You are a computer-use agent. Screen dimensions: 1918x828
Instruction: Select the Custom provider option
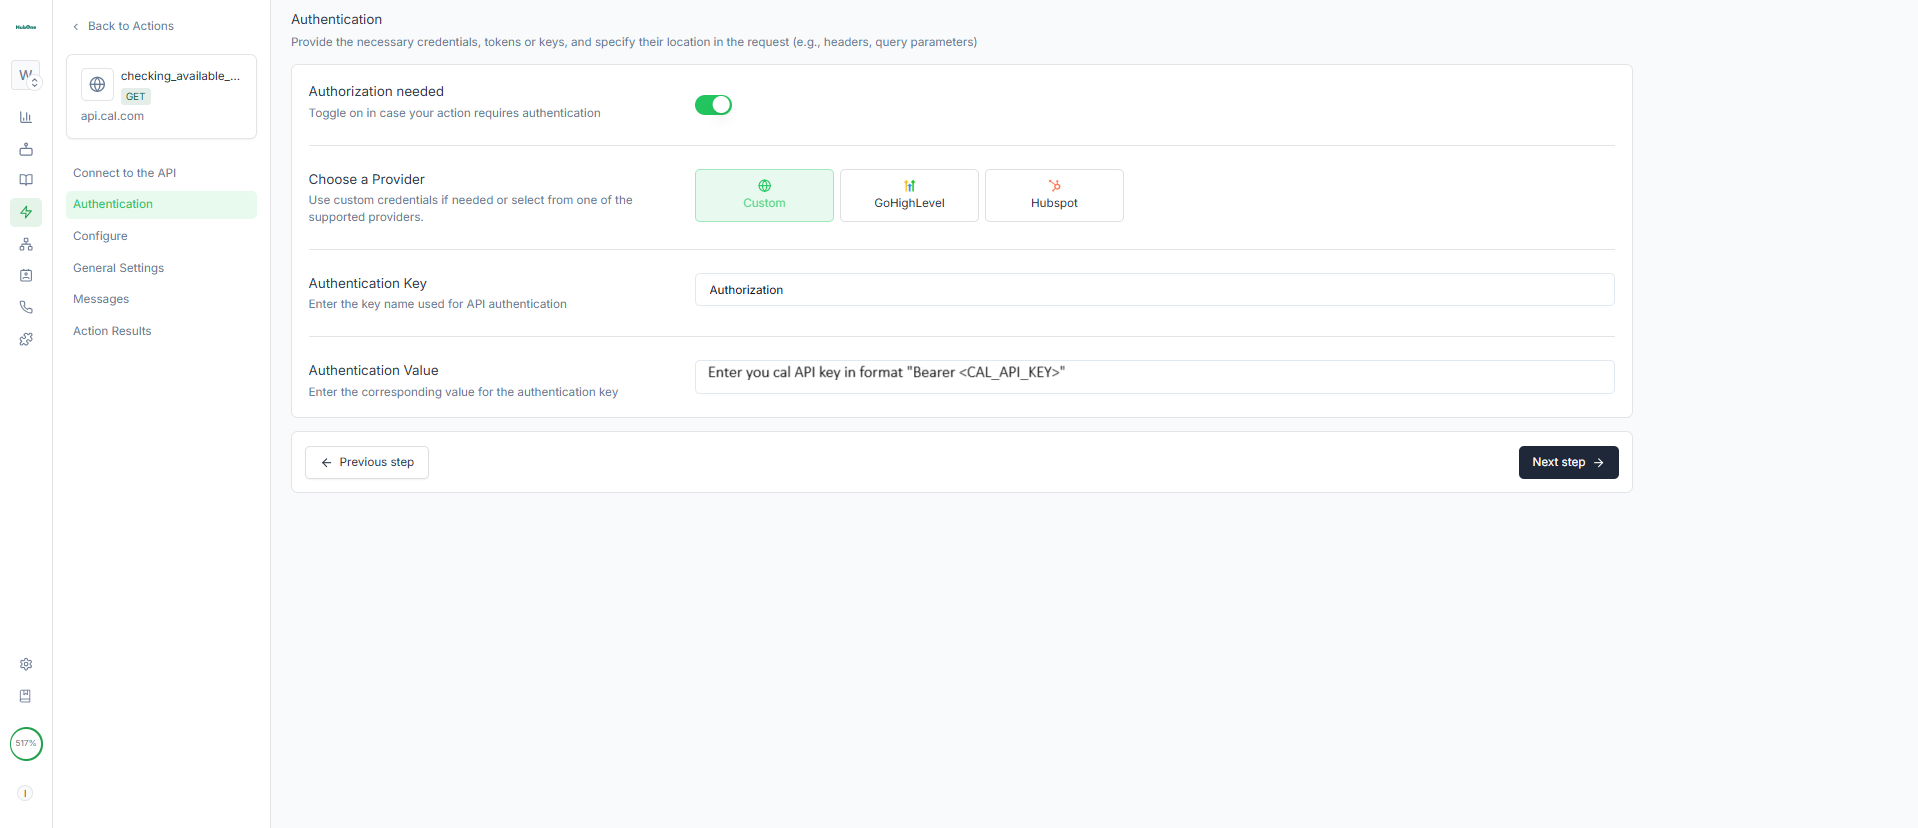pos(764,195)
